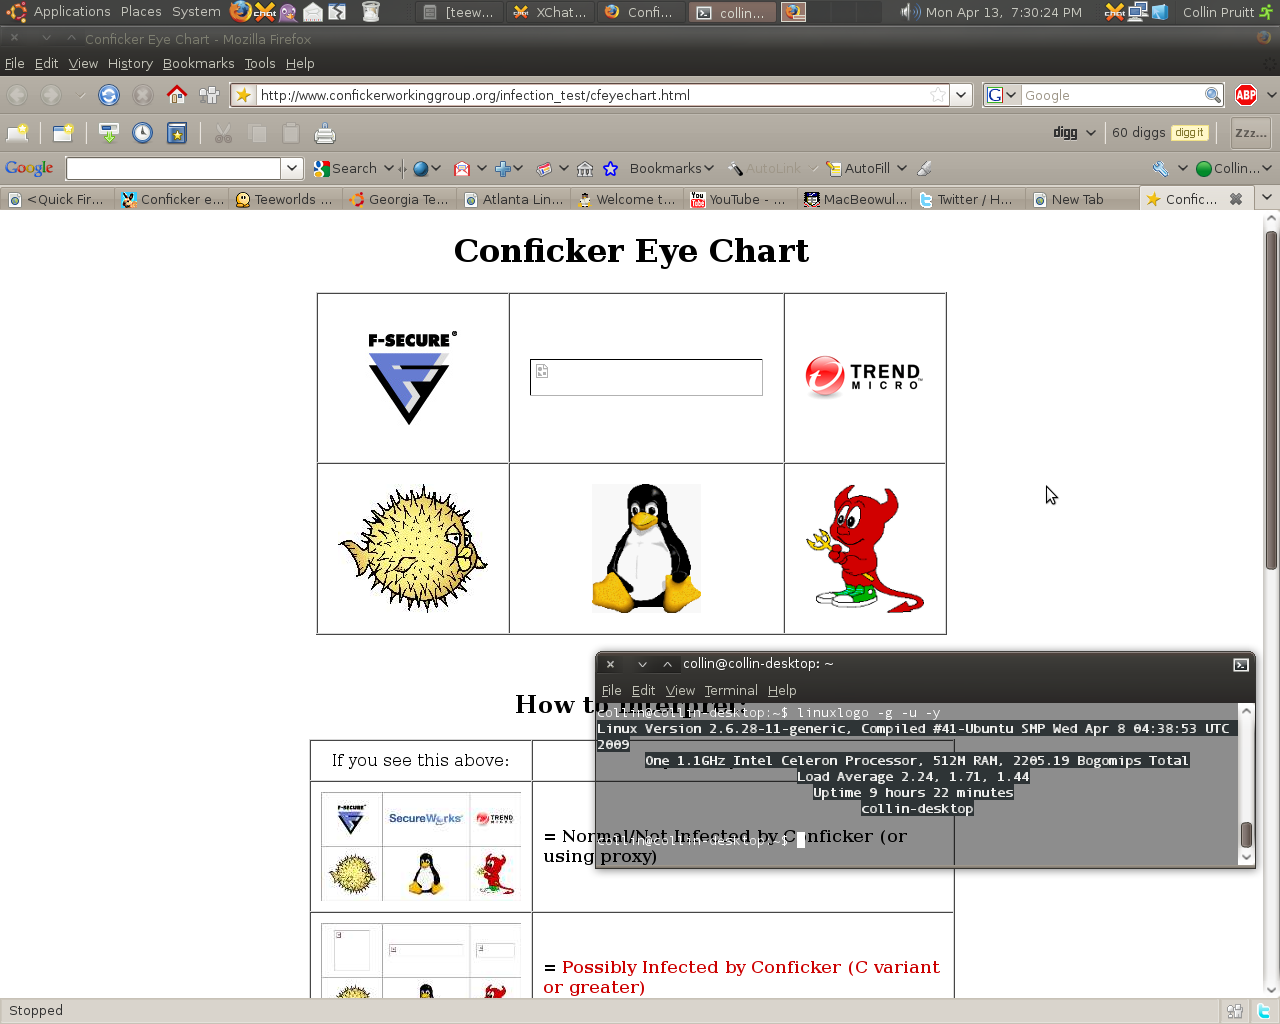Click the search magnifier icon in the Google box
This screenshot has width=1280, height=1024.
[1213, 95]
